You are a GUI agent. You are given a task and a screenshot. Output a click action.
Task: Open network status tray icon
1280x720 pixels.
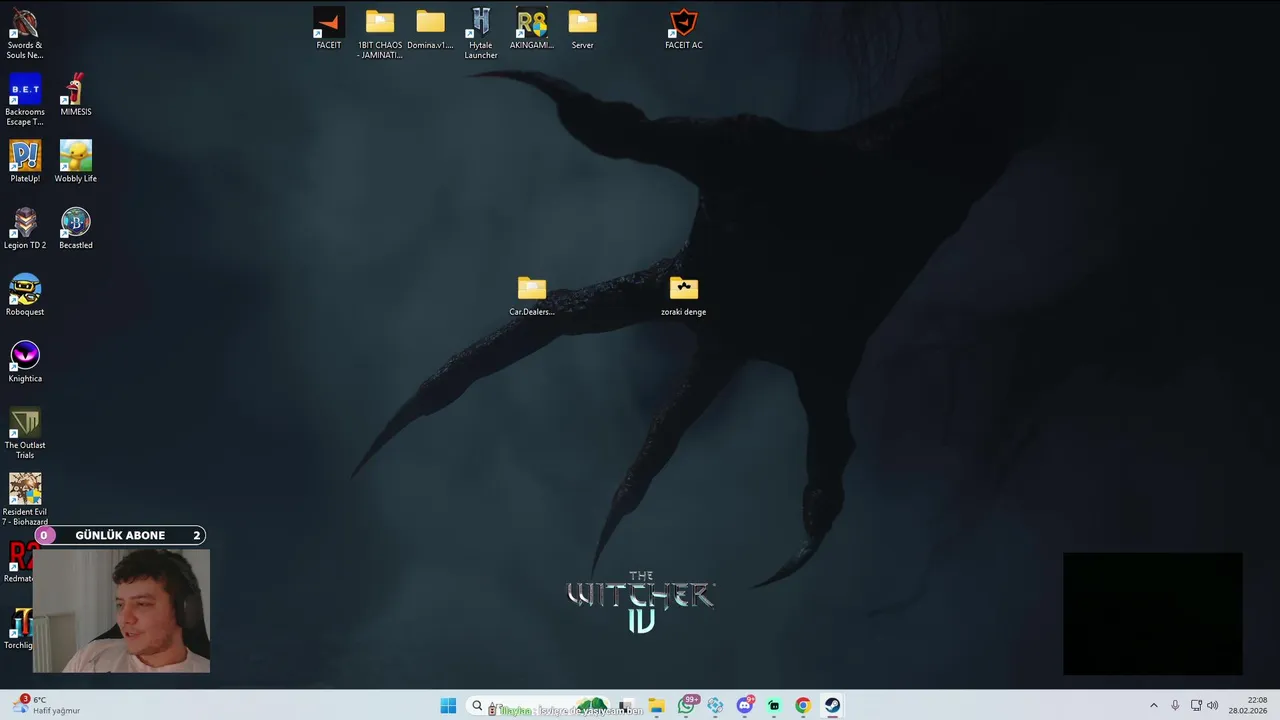coord(1196,706)
